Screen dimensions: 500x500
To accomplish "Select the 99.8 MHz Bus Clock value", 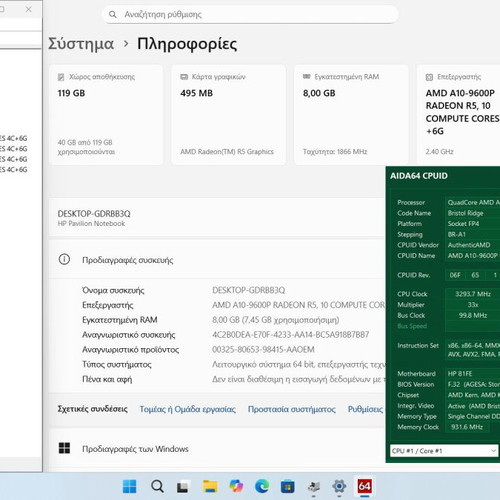I will click(473, 315).
